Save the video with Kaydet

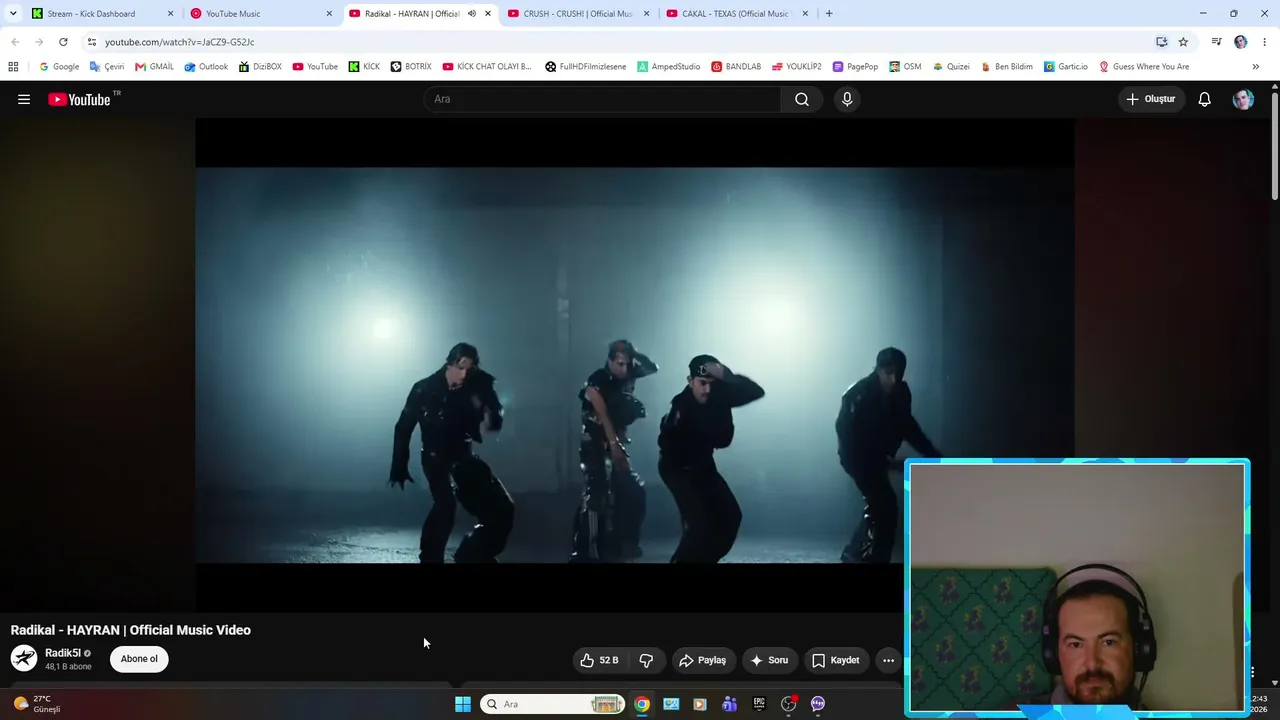coord(836,660)
